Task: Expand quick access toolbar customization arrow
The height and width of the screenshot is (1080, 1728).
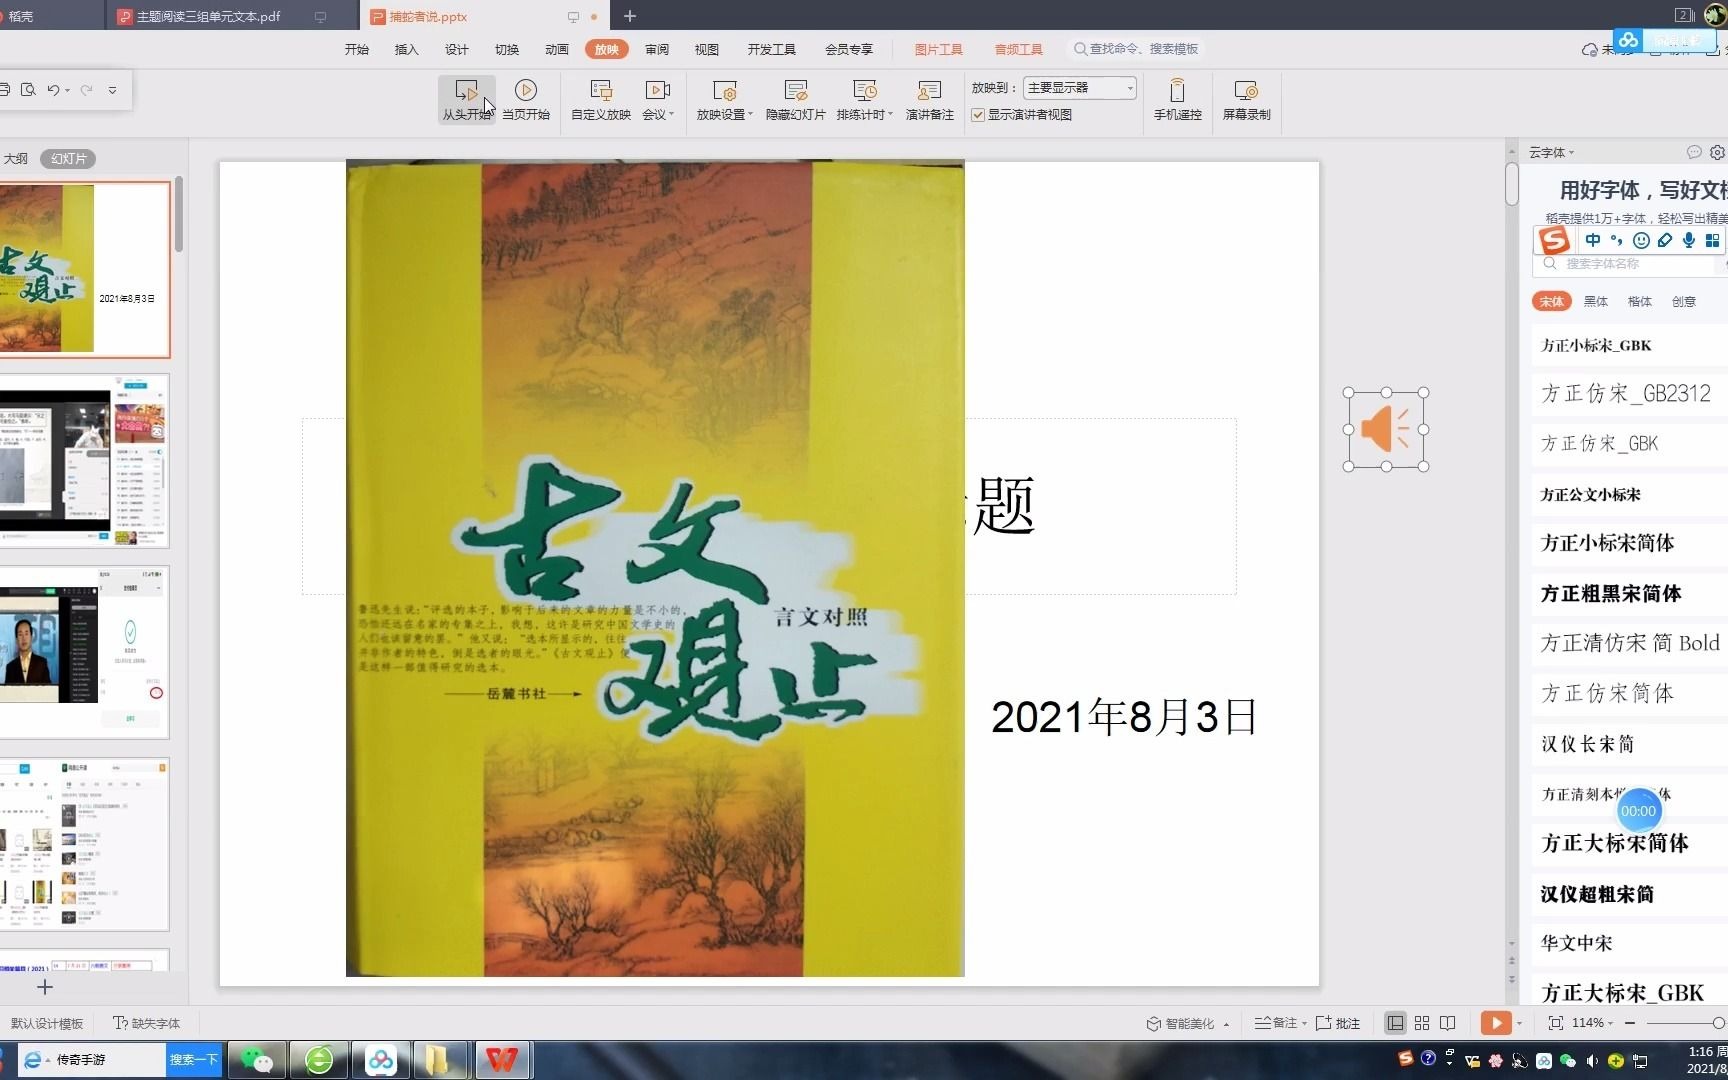Action: point(112,90)
